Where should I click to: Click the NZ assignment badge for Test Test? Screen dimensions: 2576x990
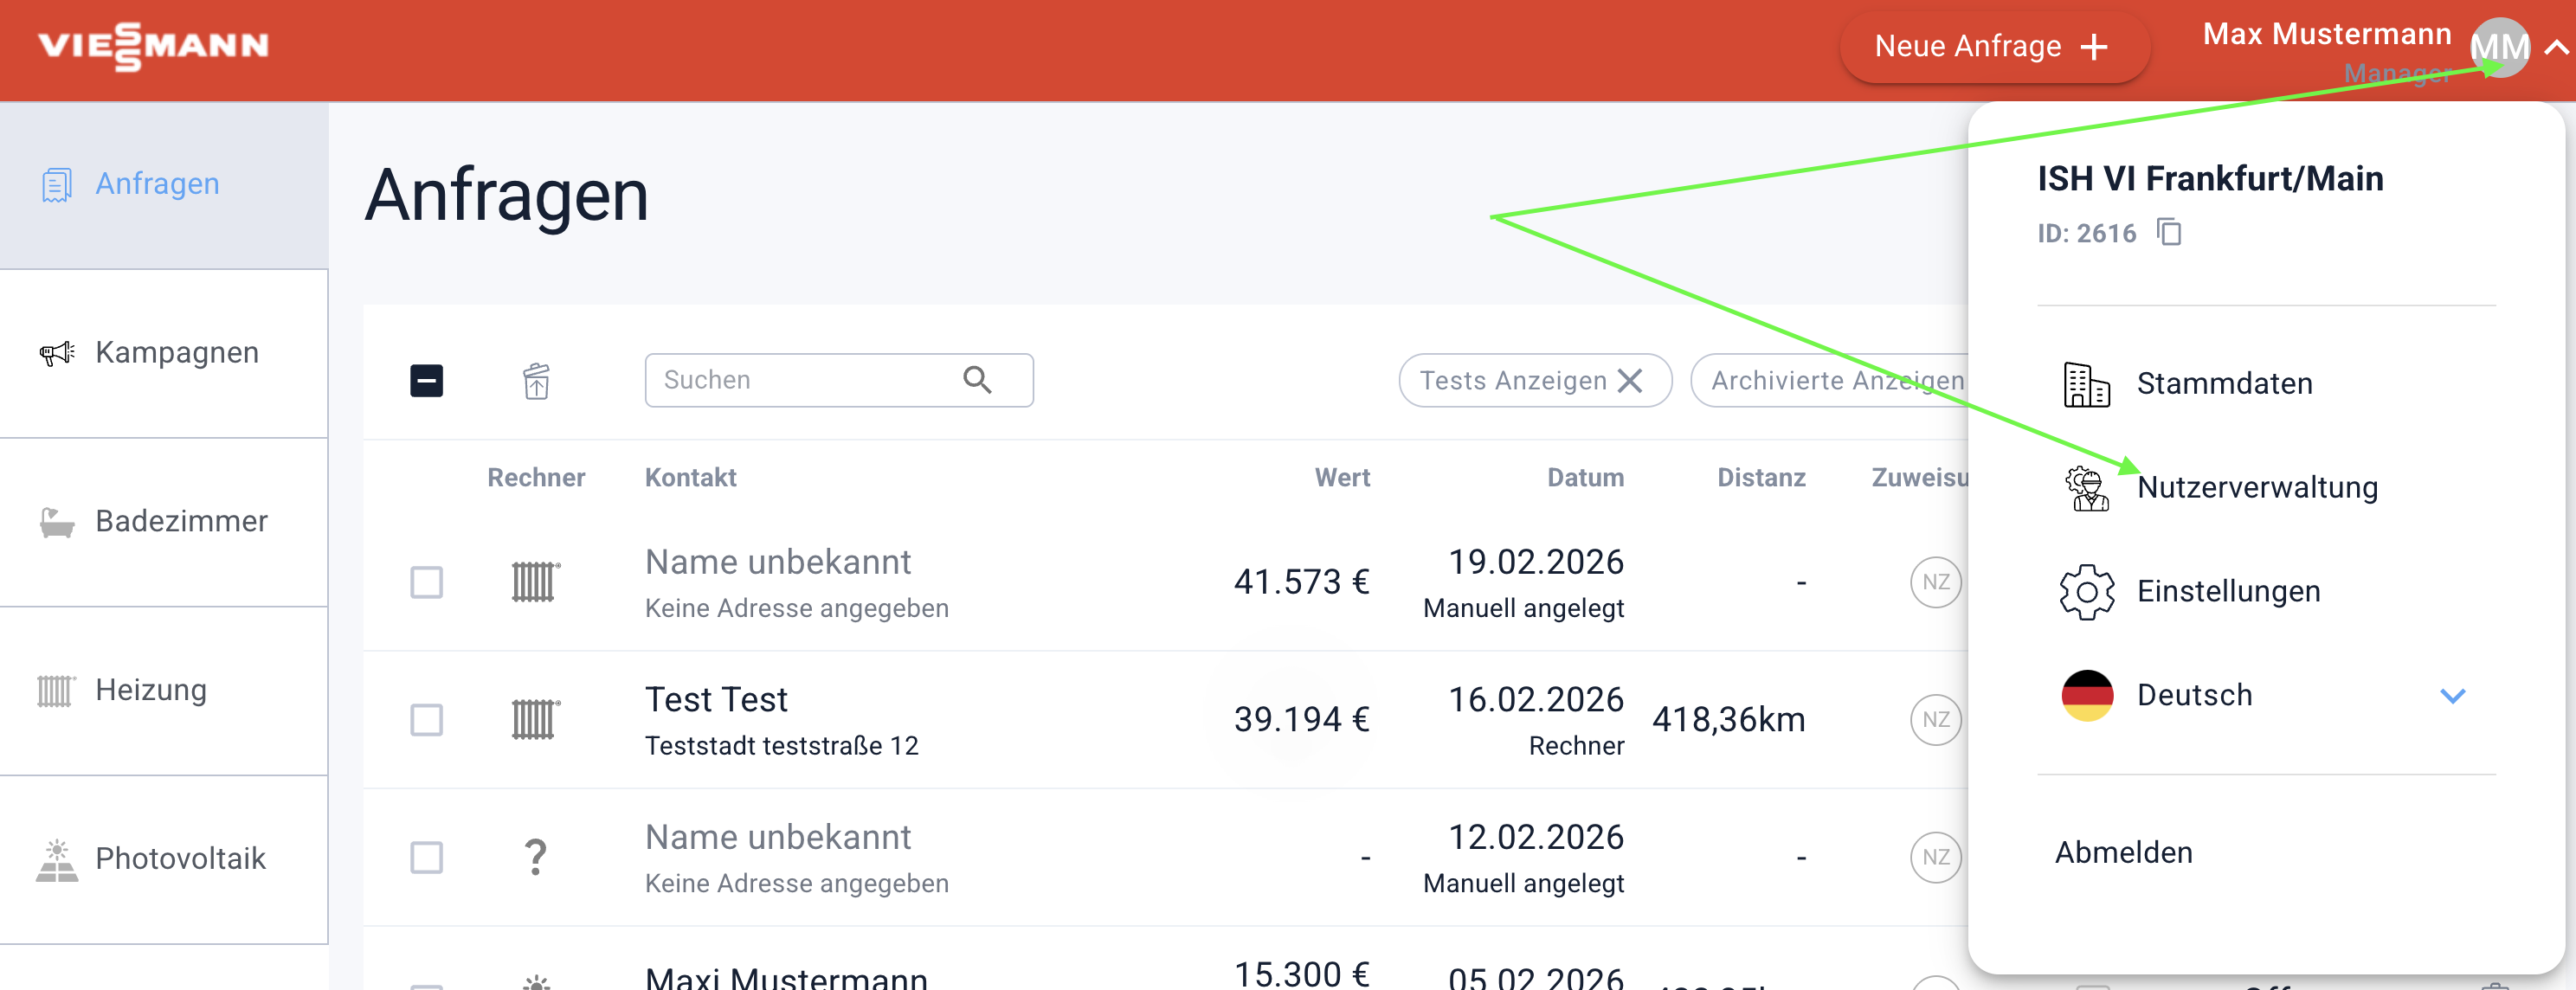point(1935,720)
